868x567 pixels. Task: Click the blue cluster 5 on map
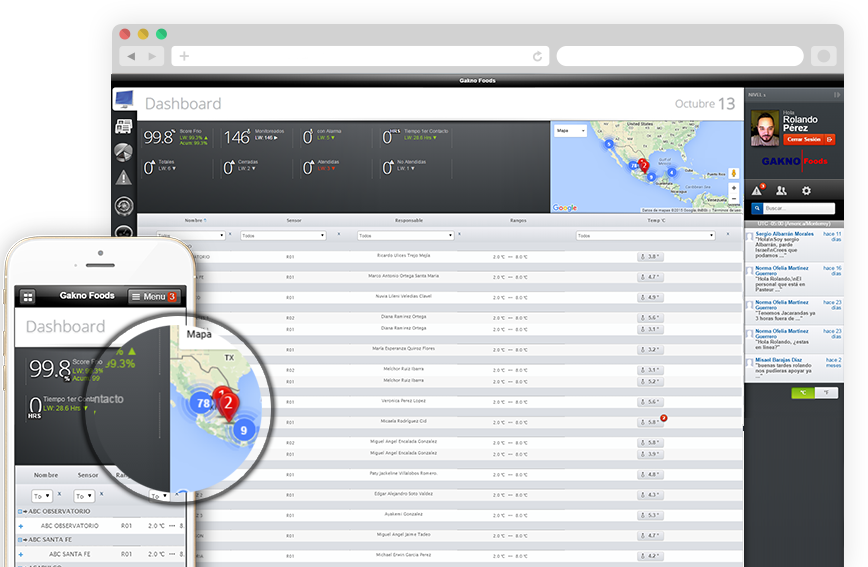[609, 144]
